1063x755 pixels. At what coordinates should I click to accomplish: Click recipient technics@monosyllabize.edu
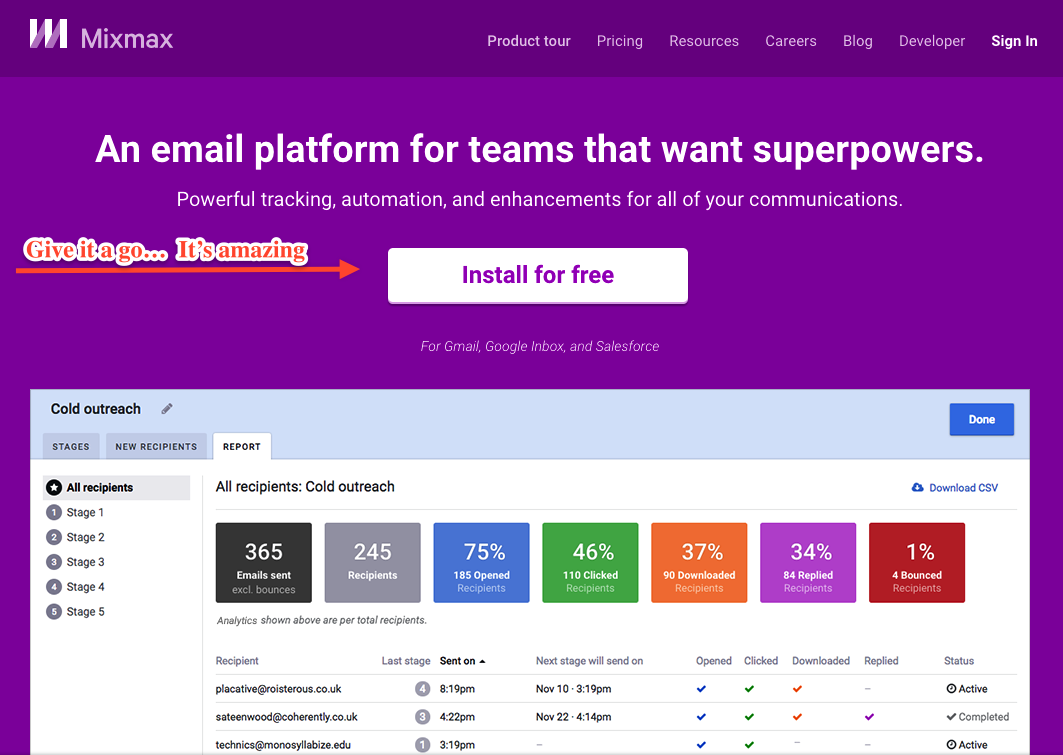tap(283, 744)
